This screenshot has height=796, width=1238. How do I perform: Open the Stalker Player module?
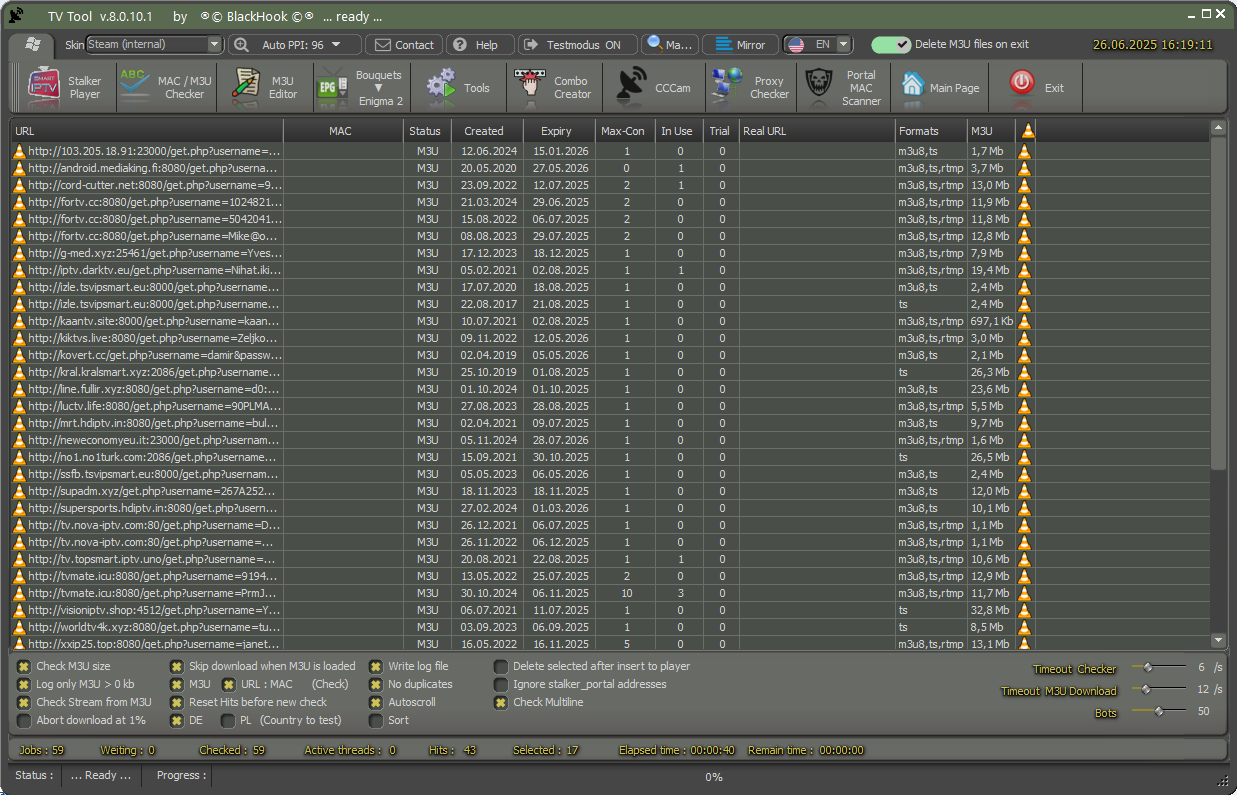tap(66, 88)
